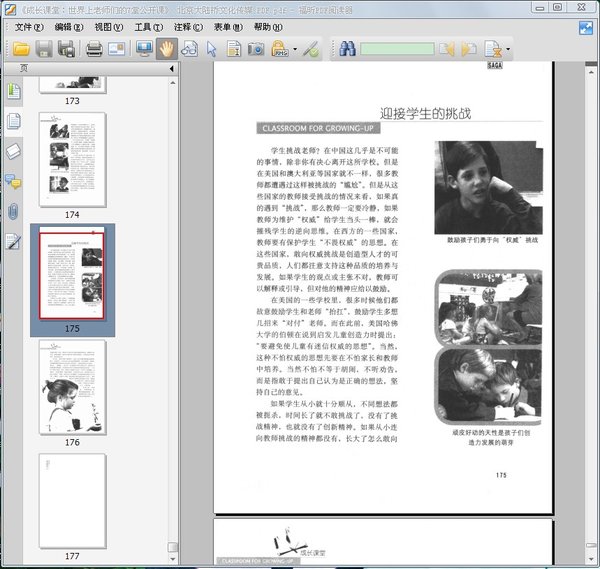Click the Save icon in toolbar
Screen dimensions: 600x569
(43, 48)
